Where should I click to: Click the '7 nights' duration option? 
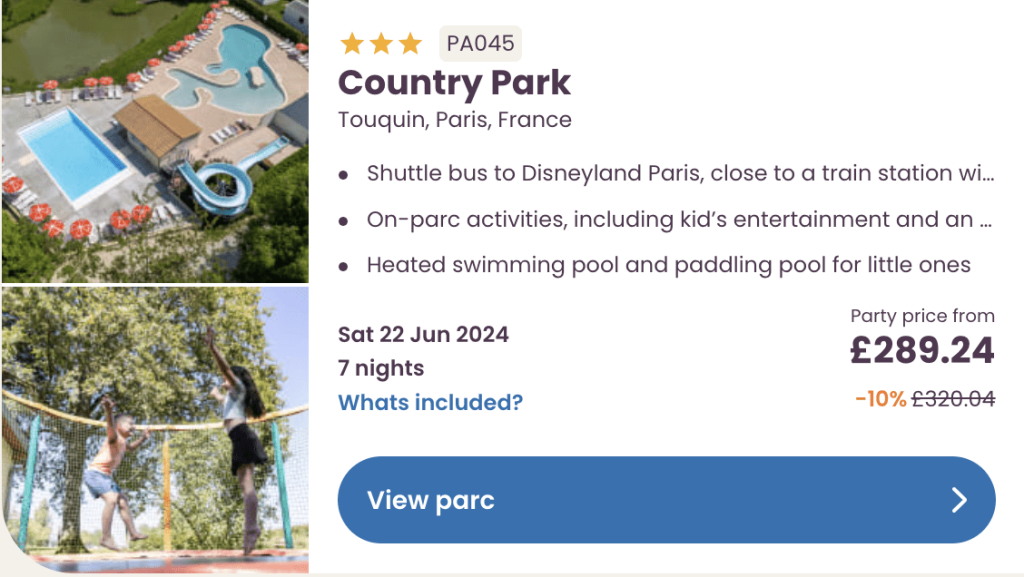point(379,368)
